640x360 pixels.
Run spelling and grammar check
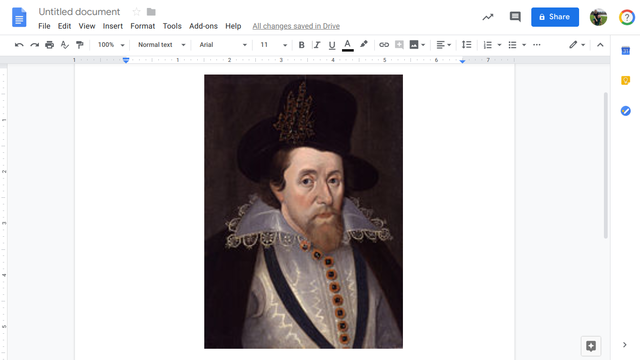[64, 45]
